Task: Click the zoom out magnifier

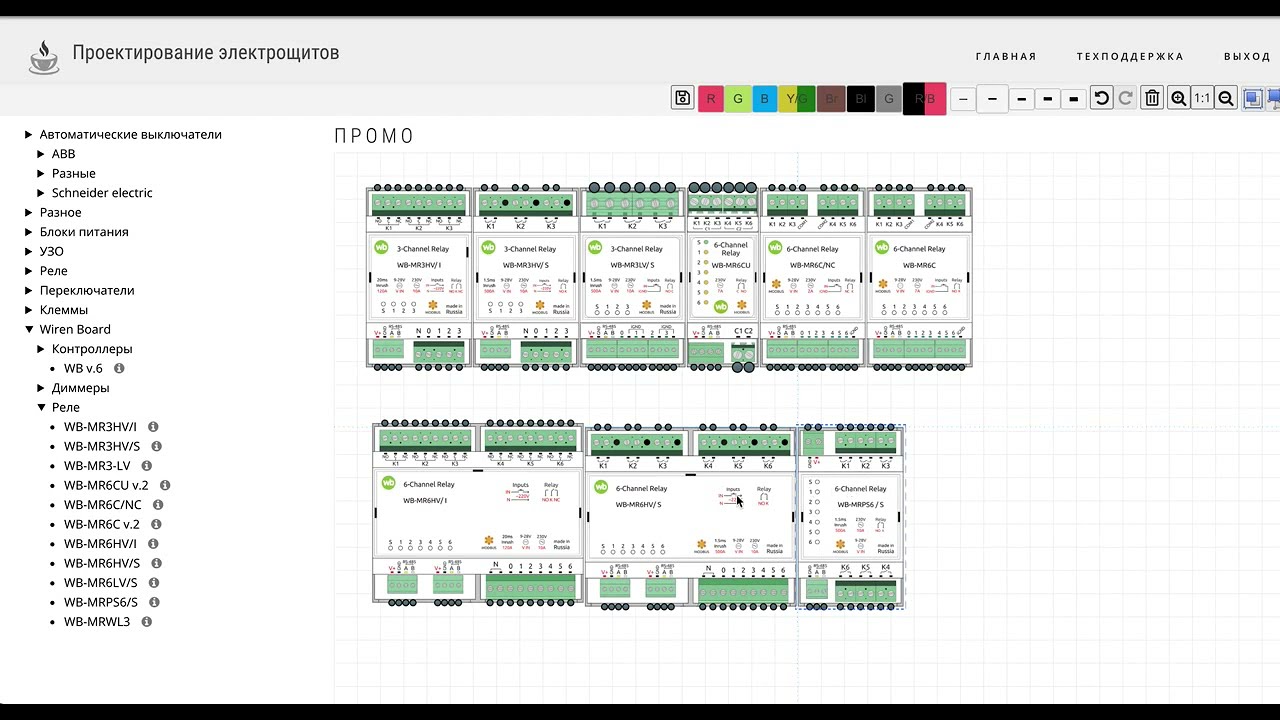Action: (1226, 98)
